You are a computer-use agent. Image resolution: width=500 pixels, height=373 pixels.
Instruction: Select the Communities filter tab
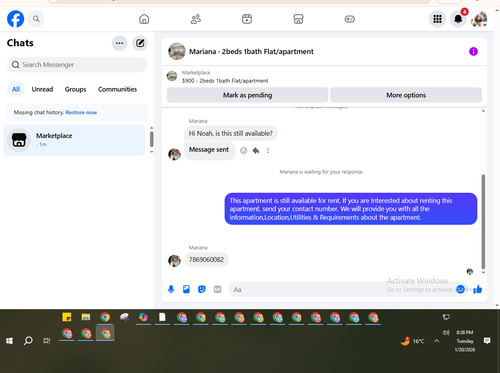pyautogui.click(x=117, y=89)
